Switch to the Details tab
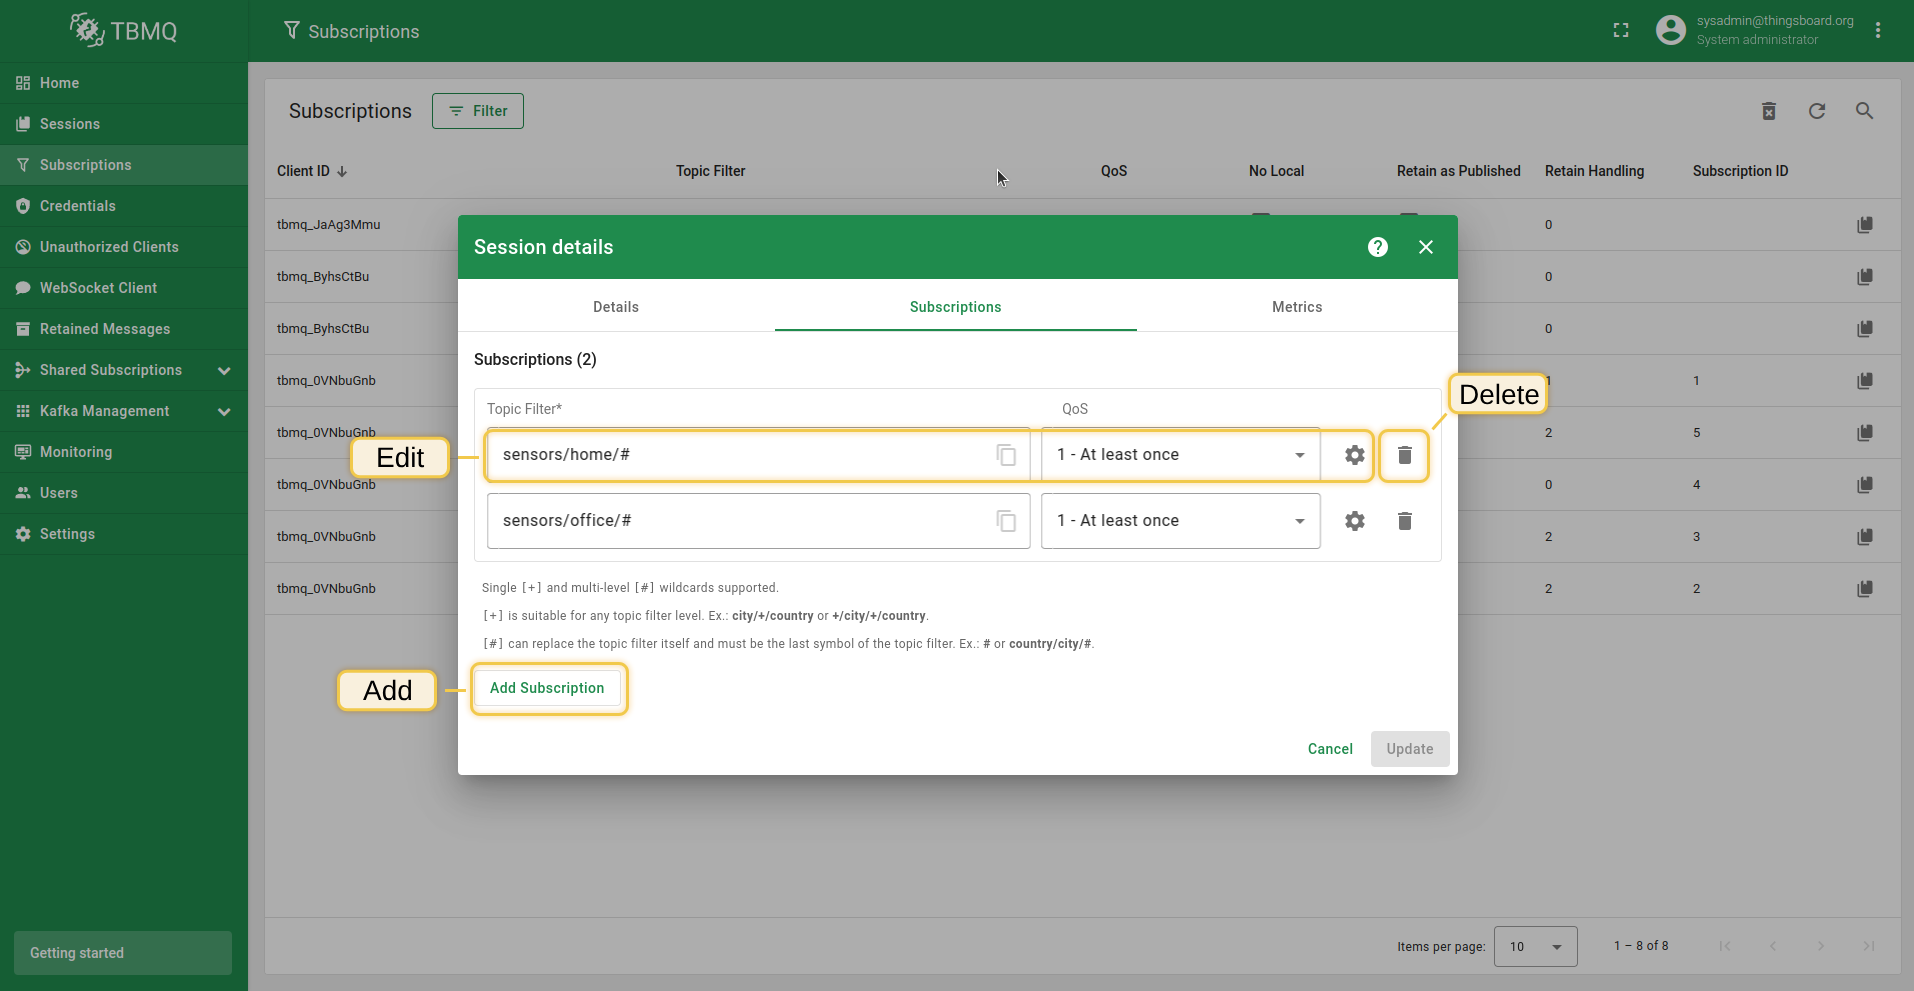Image resolution: width=1914 pixels, height=991 pixels. click(x=615, y=307)
